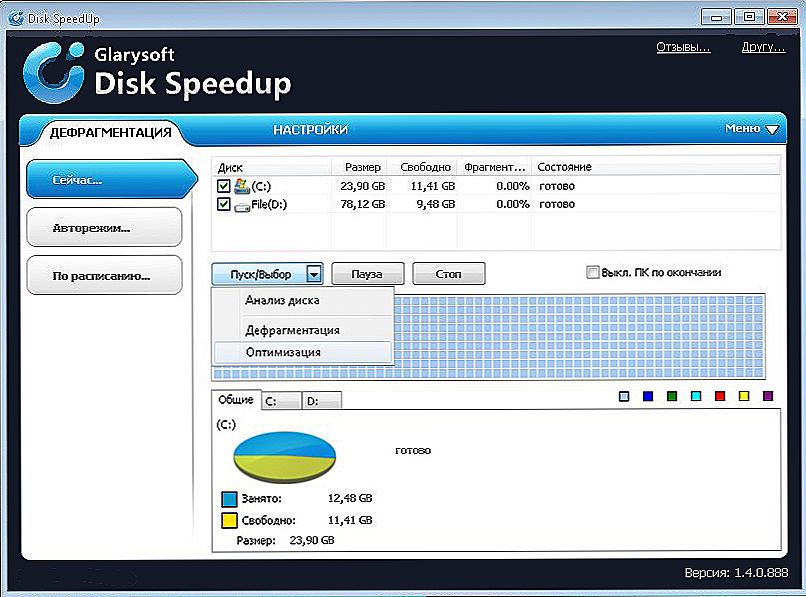
Task: Open the D: drive tab
Action: coord(322,401)
